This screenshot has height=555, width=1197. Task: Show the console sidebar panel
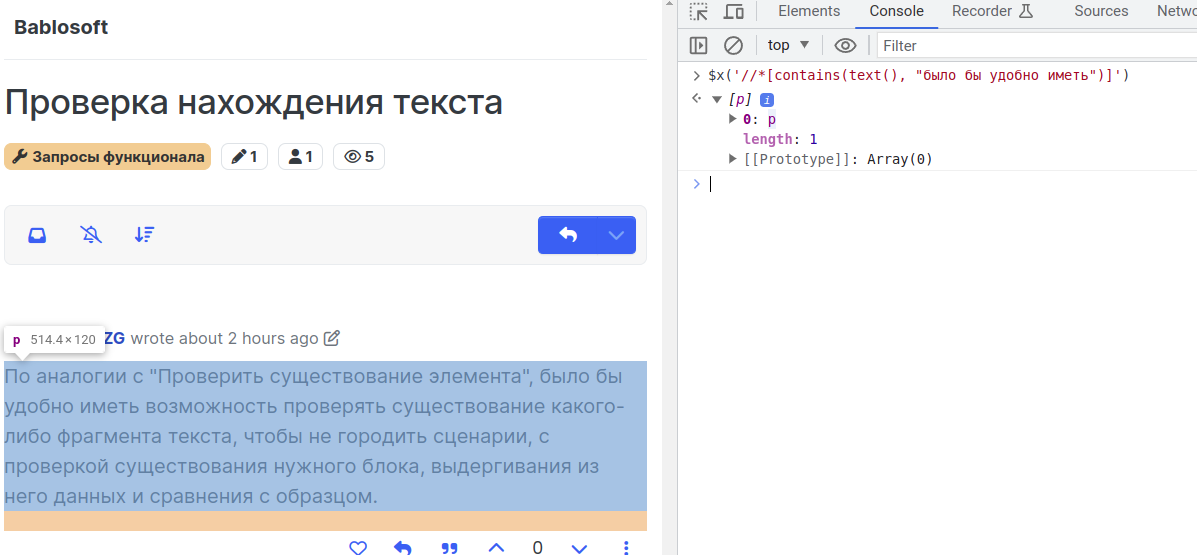point(699,45)
